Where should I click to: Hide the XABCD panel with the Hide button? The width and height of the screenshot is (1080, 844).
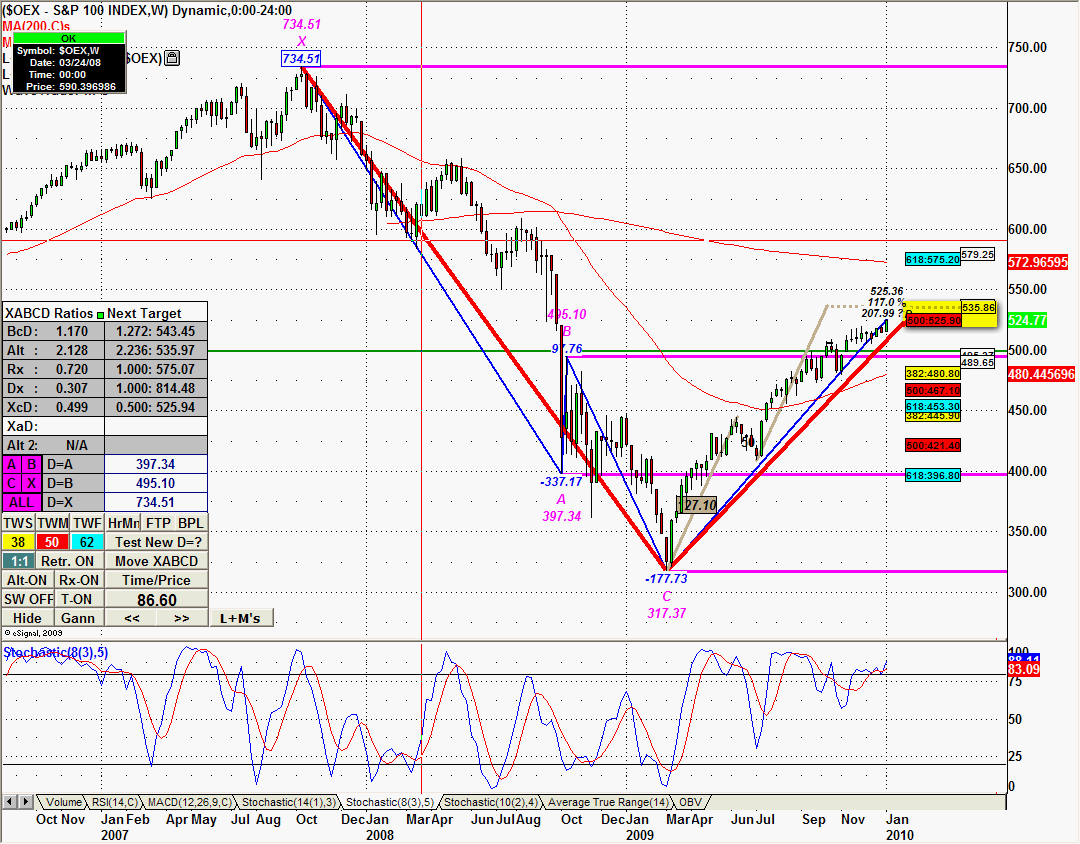point(27,618)
